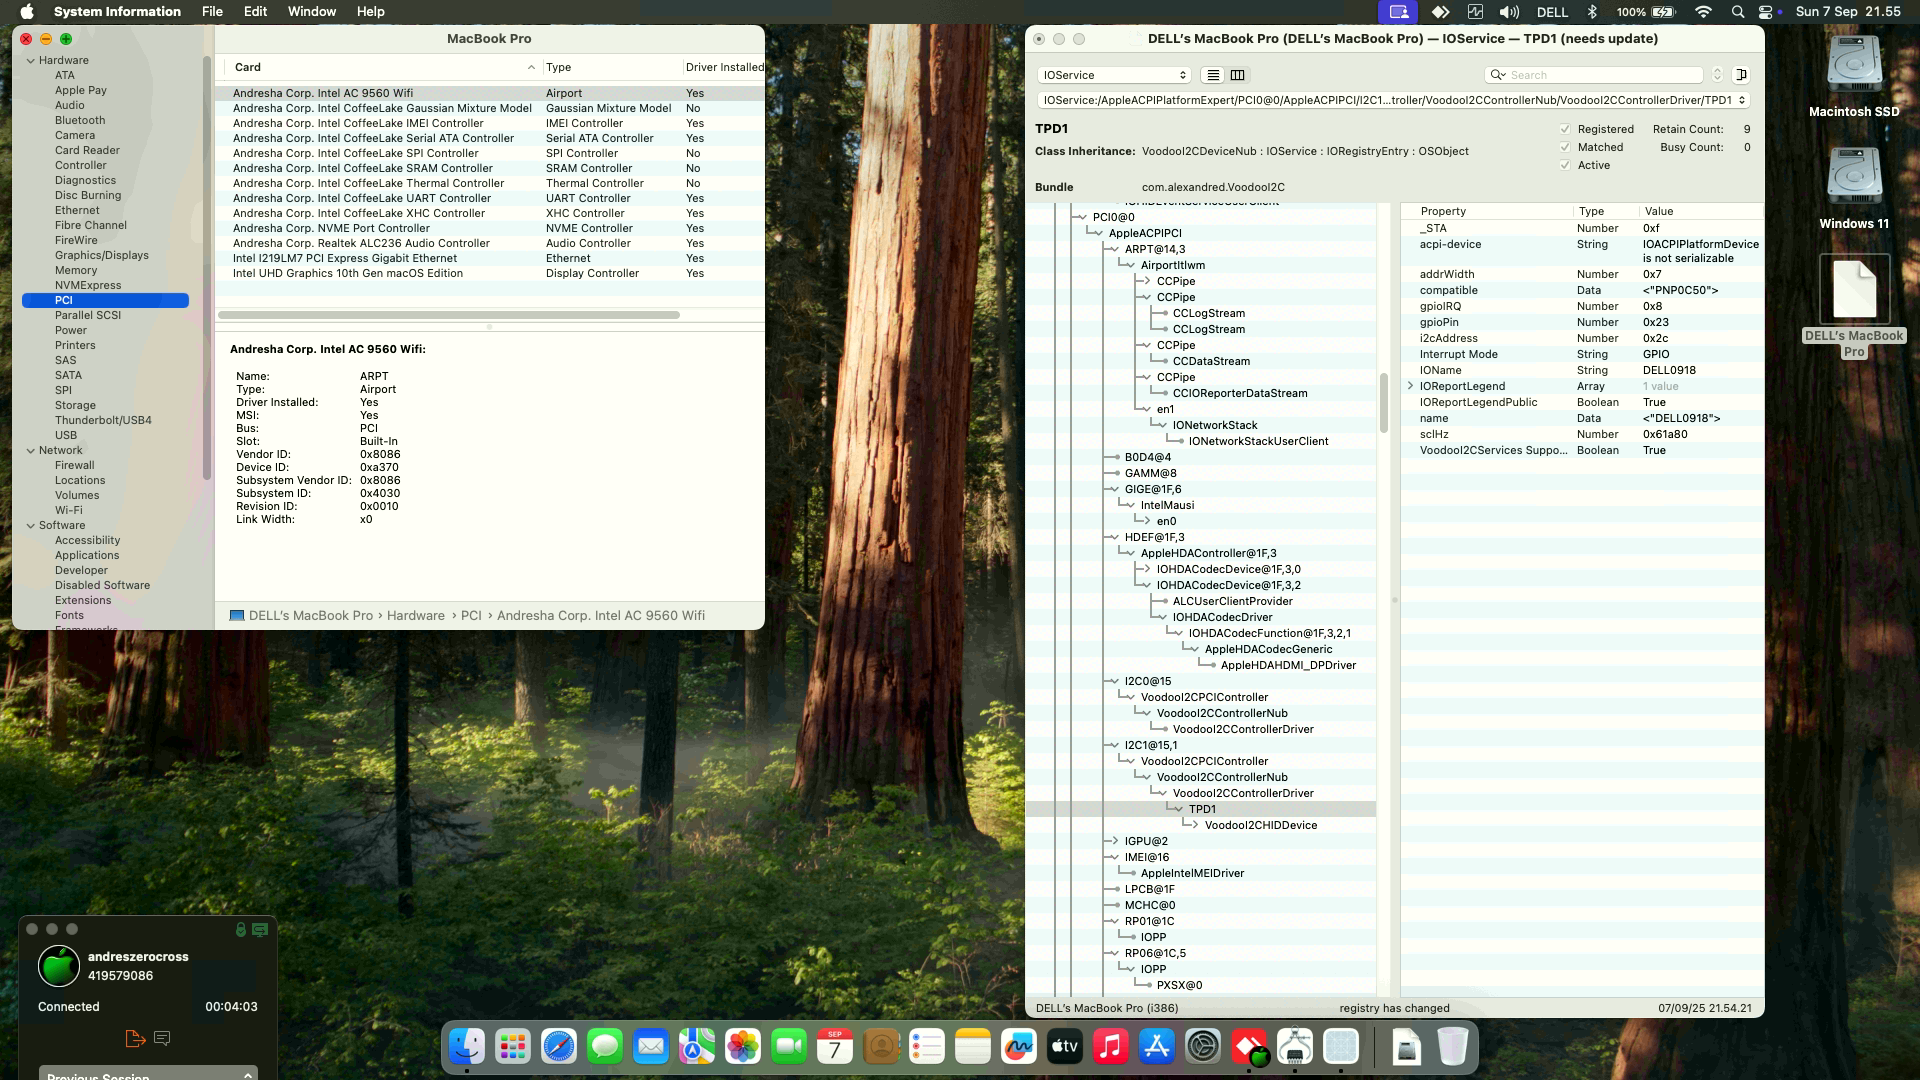Collapse the ARPT@14,3 tree node

(x=1114, y=249)
